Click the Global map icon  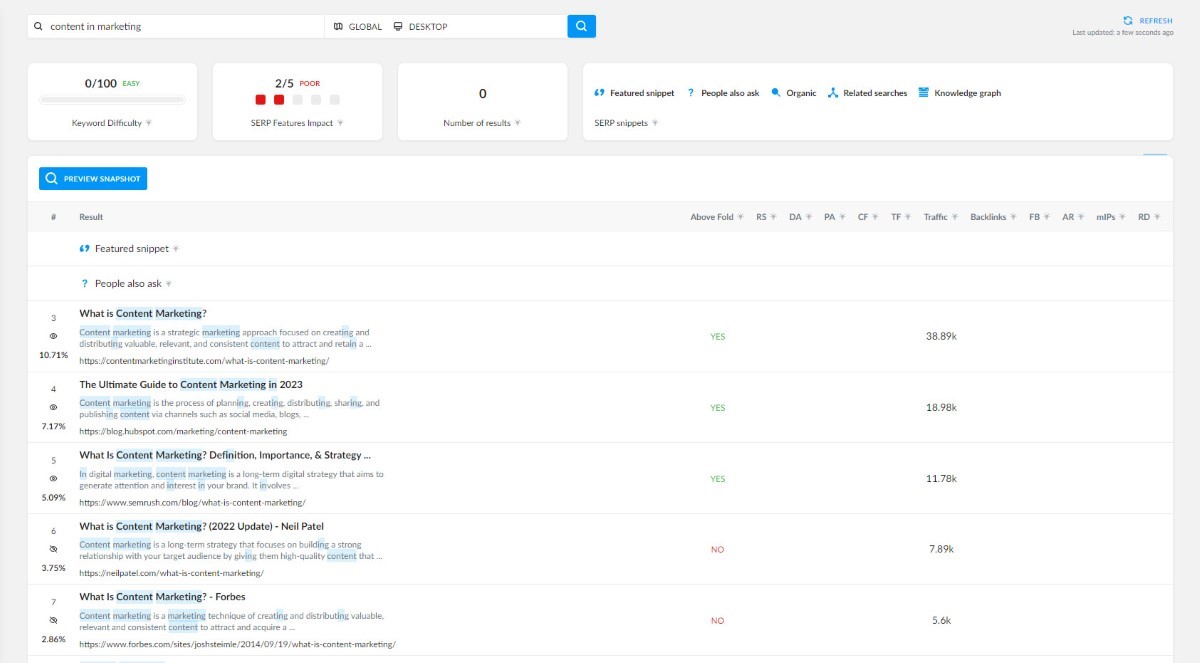[x=338, y=27]
